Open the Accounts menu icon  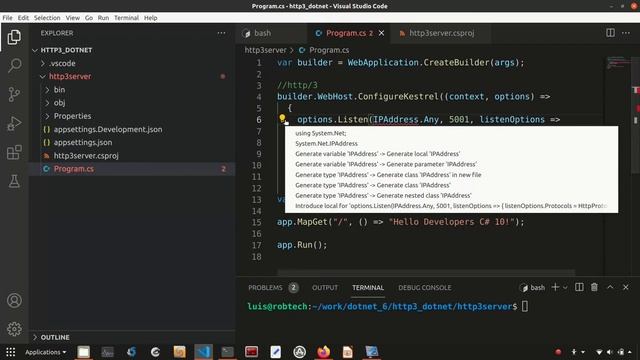pos(14,300)
